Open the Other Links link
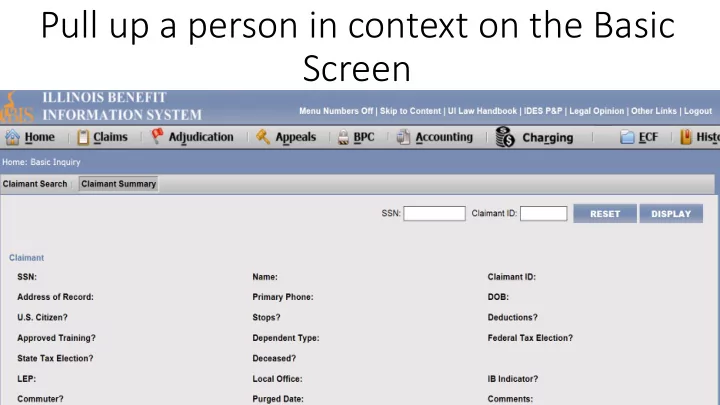Screen dimensions: 720x405 653,111
